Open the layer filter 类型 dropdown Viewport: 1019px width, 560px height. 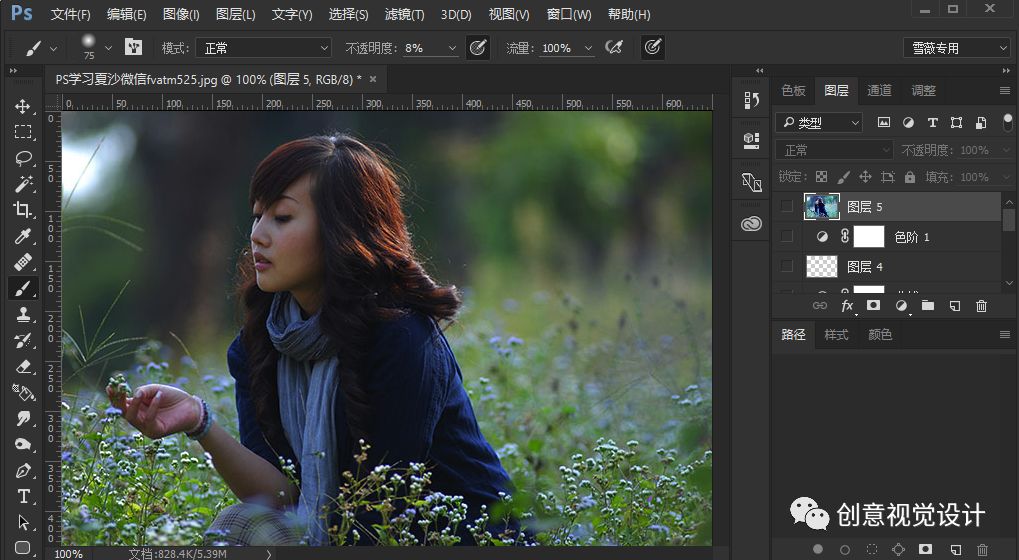pos(819,122)
